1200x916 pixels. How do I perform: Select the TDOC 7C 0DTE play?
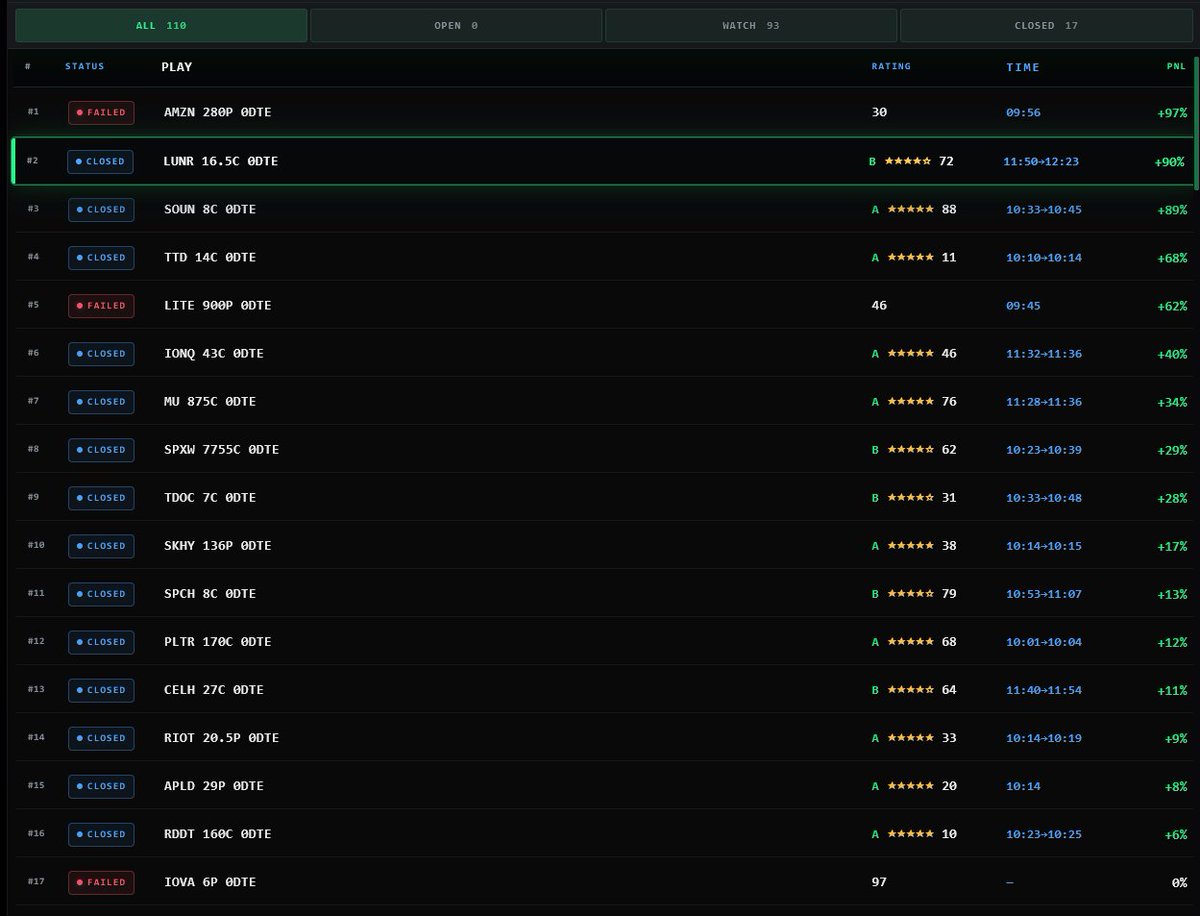(210, 497)
